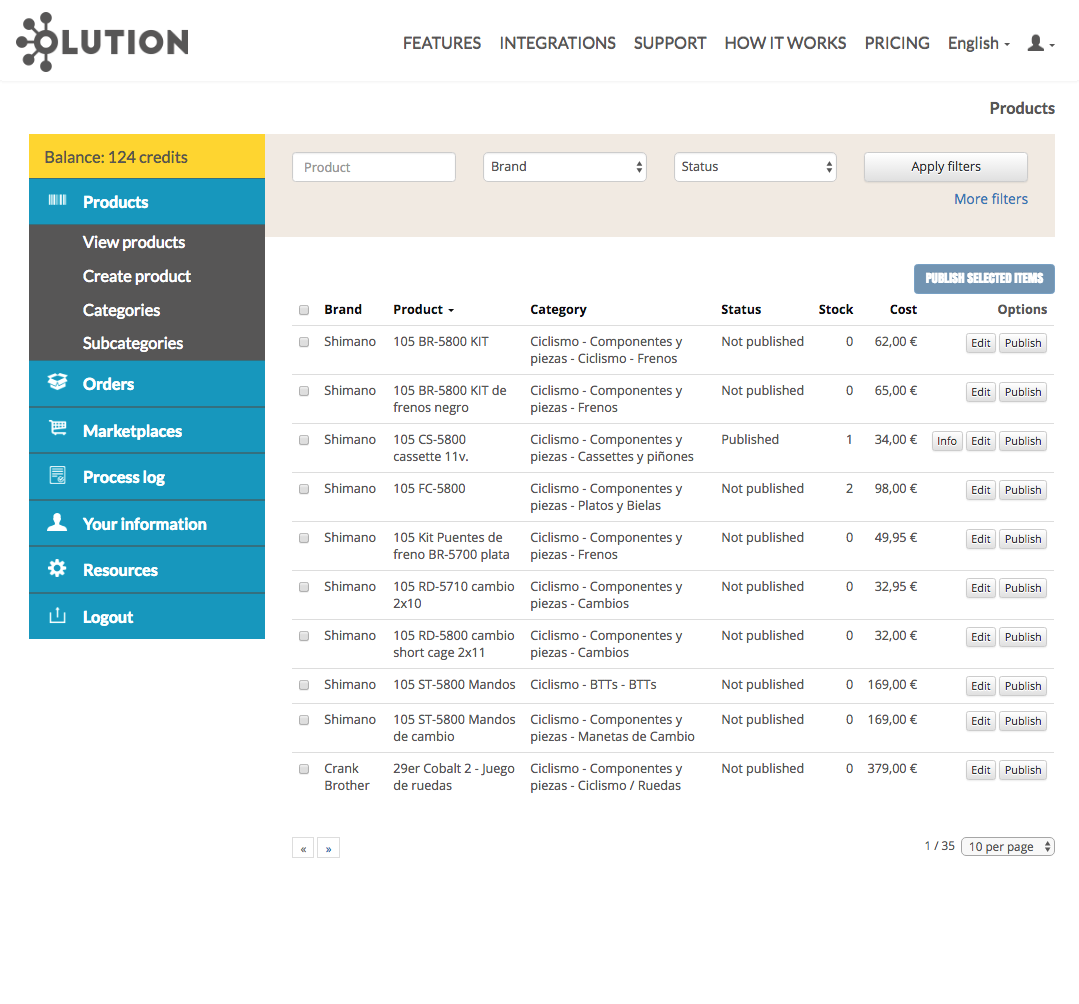
Task: Click Products section header in sidebar
Action: 147,202
